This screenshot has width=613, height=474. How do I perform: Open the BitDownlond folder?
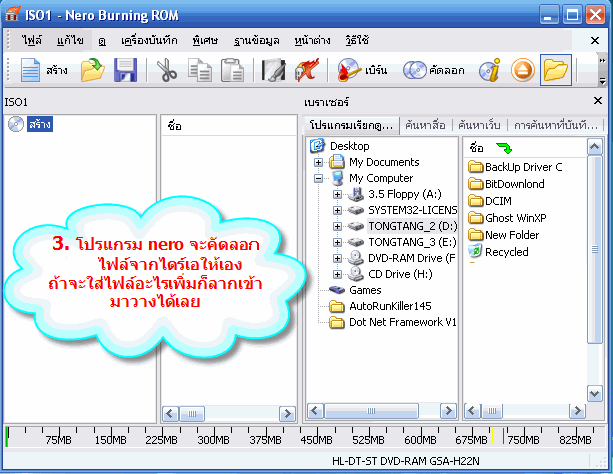click(x=506, y=184)
